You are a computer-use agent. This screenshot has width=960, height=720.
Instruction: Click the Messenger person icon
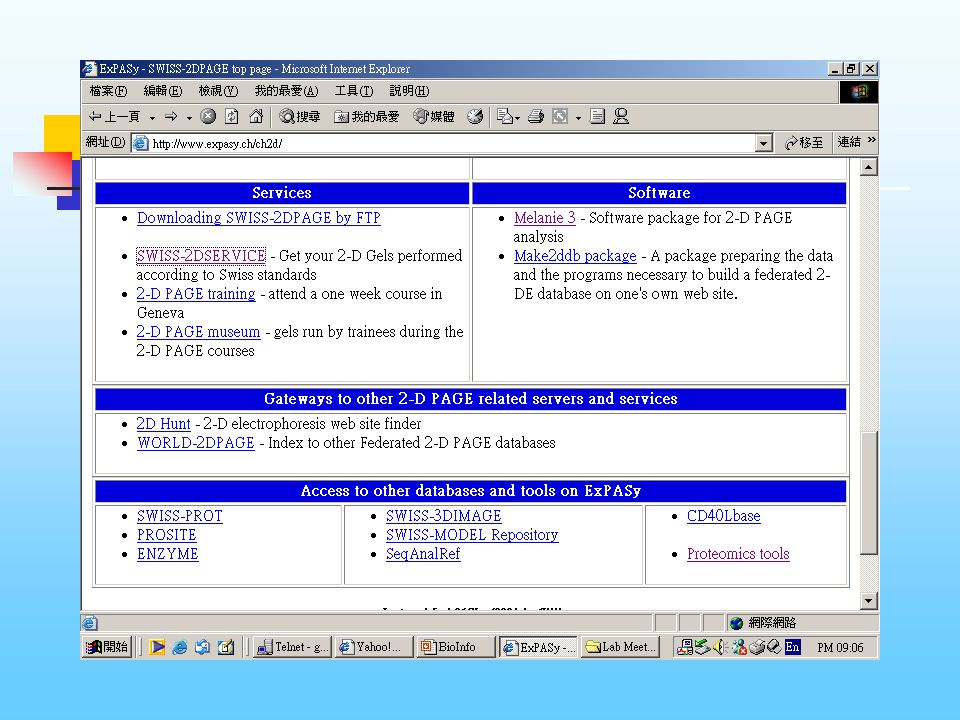(x=621, y=116)
